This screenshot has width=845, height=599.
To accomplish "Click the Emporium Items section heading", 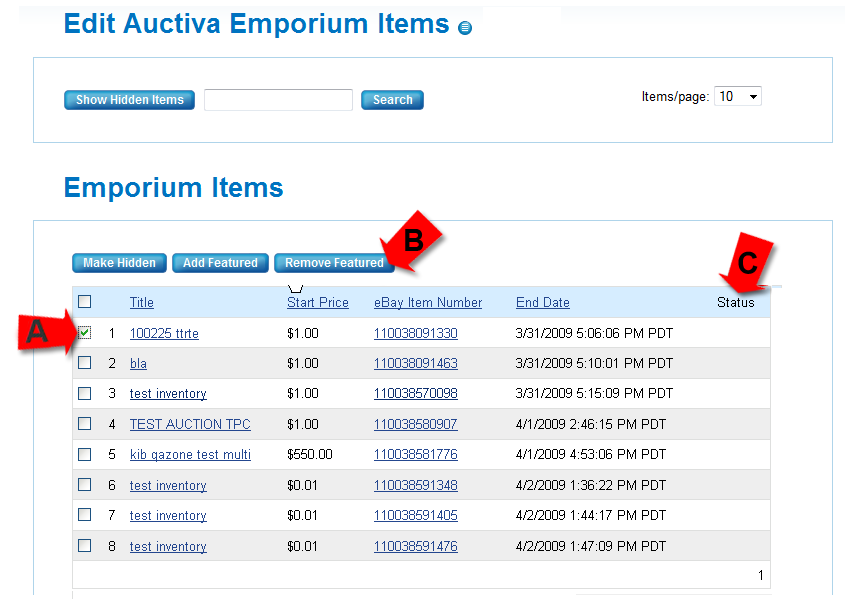I will pos(174,187).
